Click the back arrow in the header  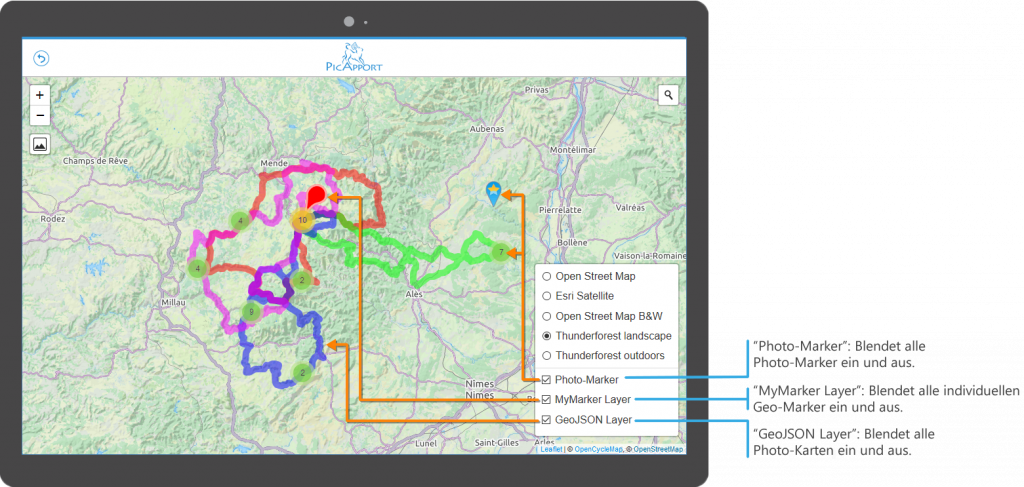(x=41, y=58)
